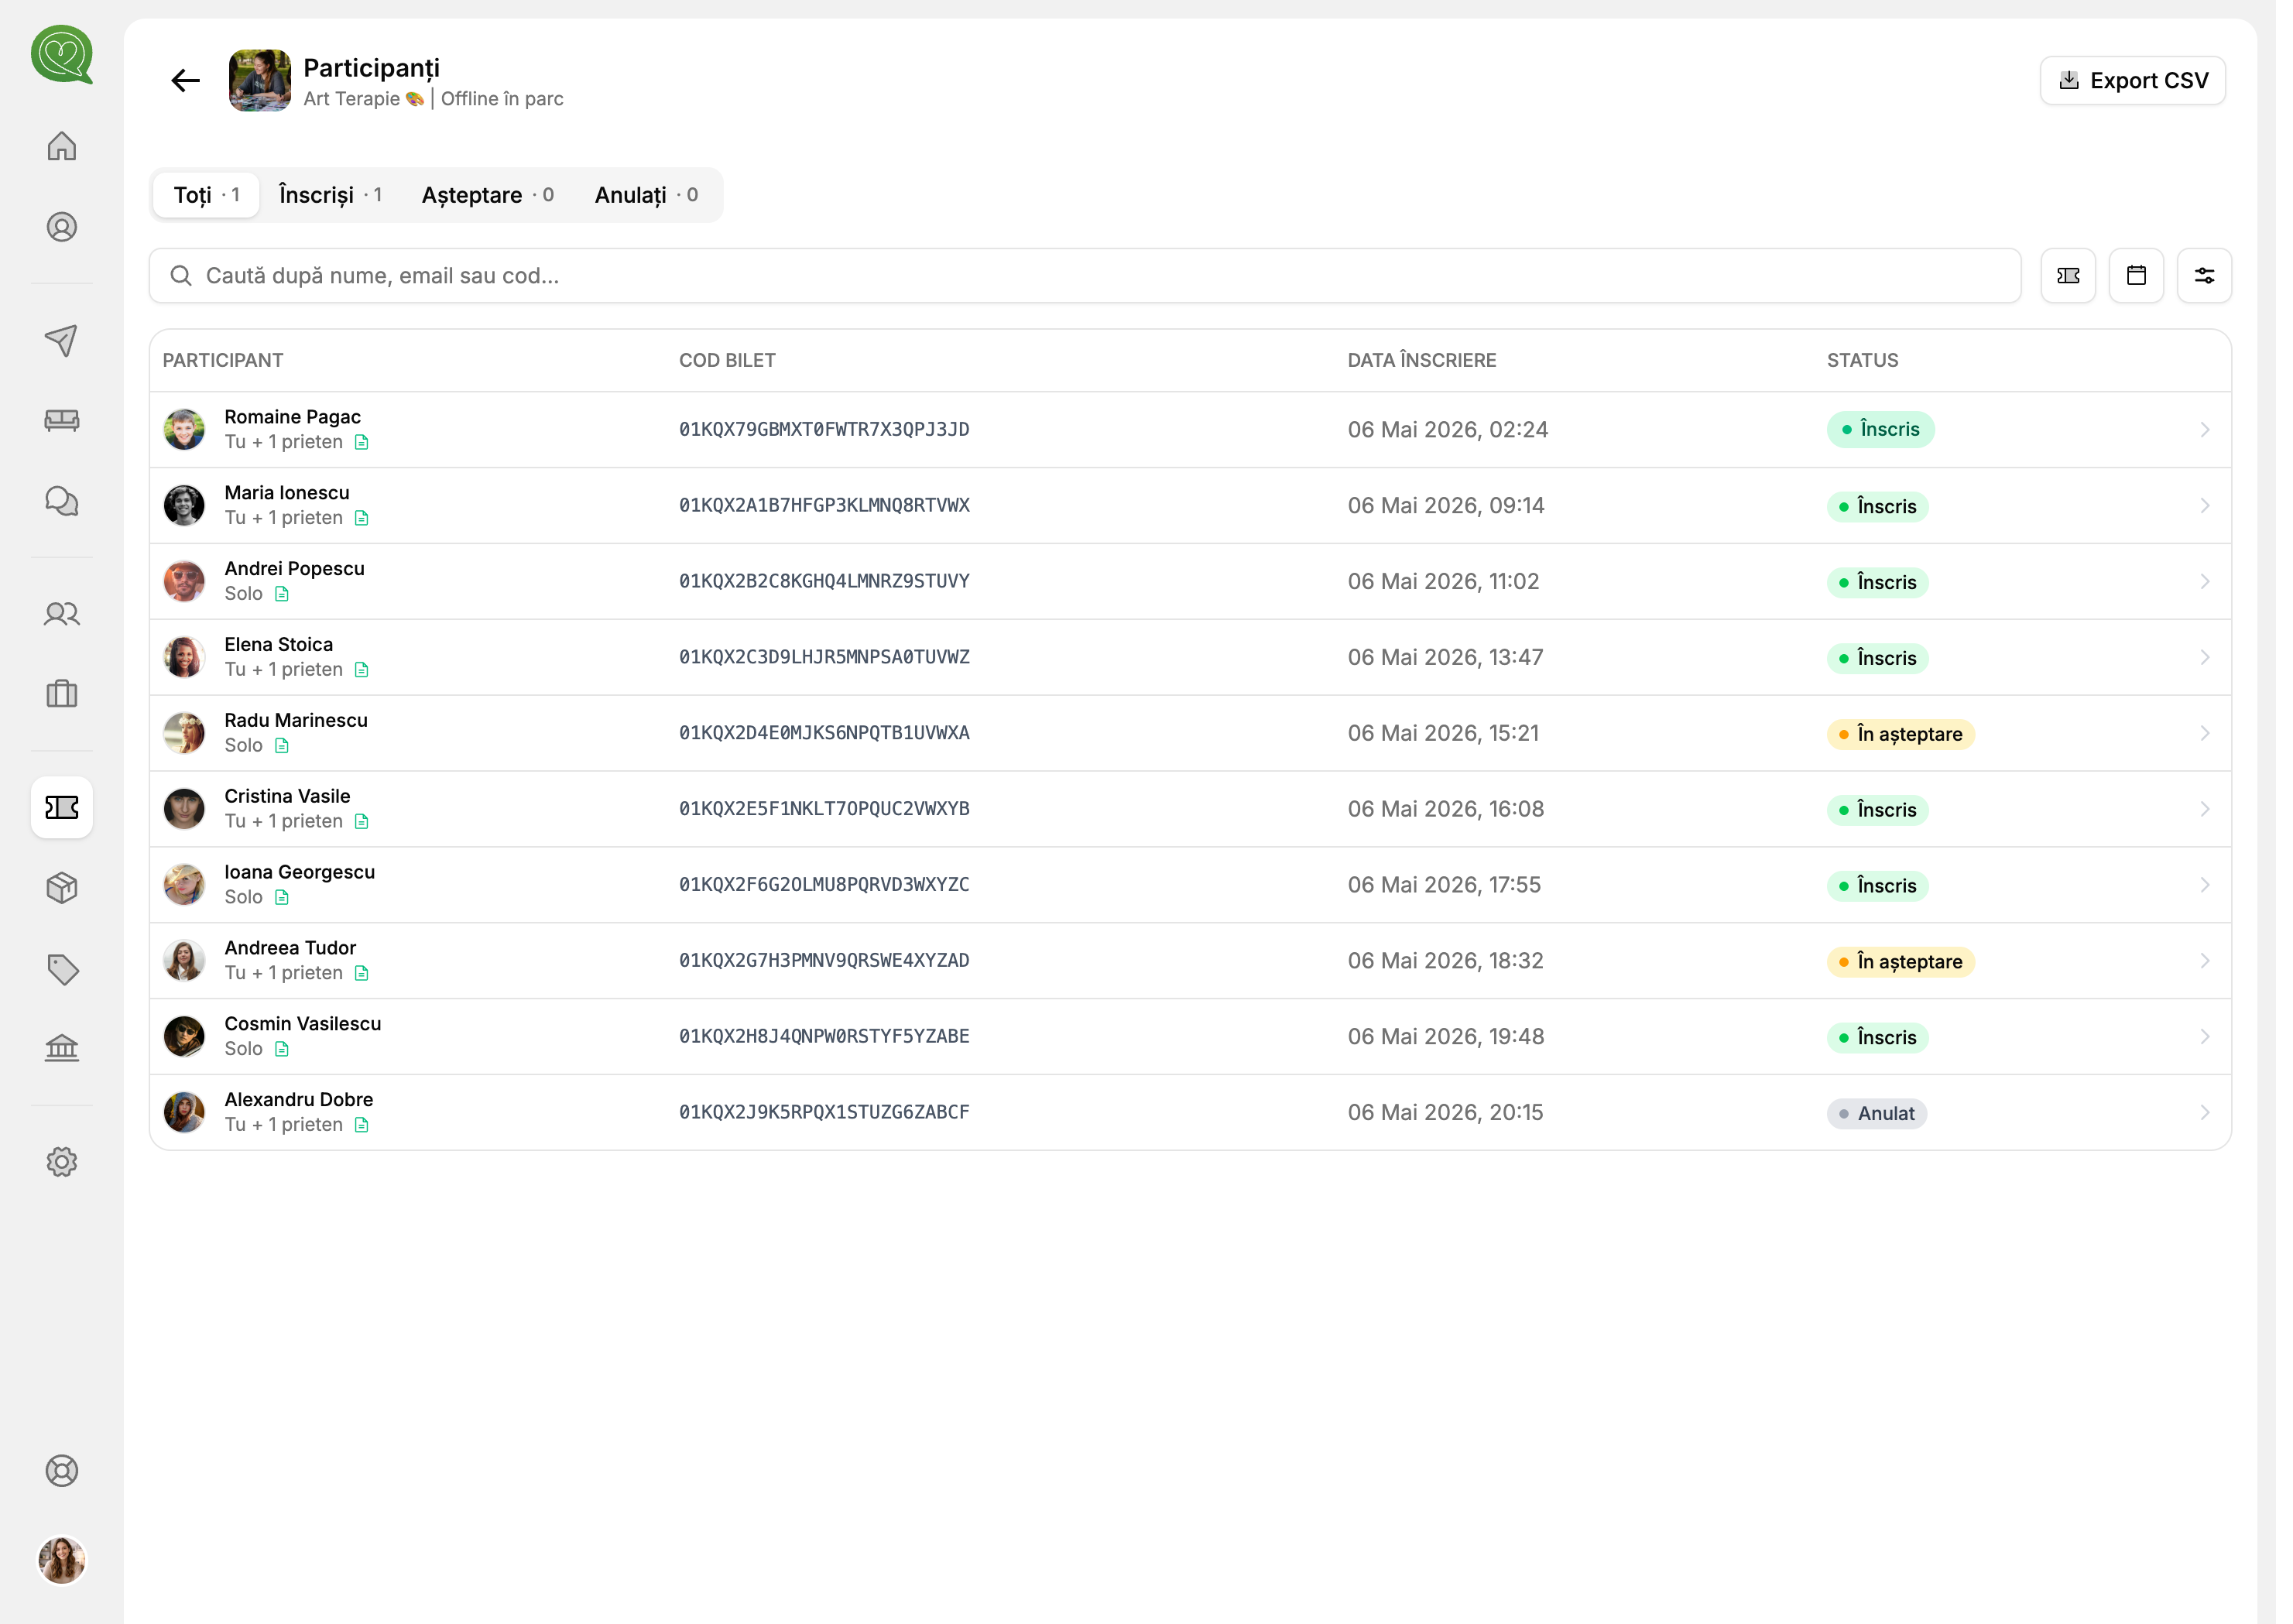Screen dimensions: 2293x1624
Task: Open the bank building icon in sidebar
Action: 62,1049
